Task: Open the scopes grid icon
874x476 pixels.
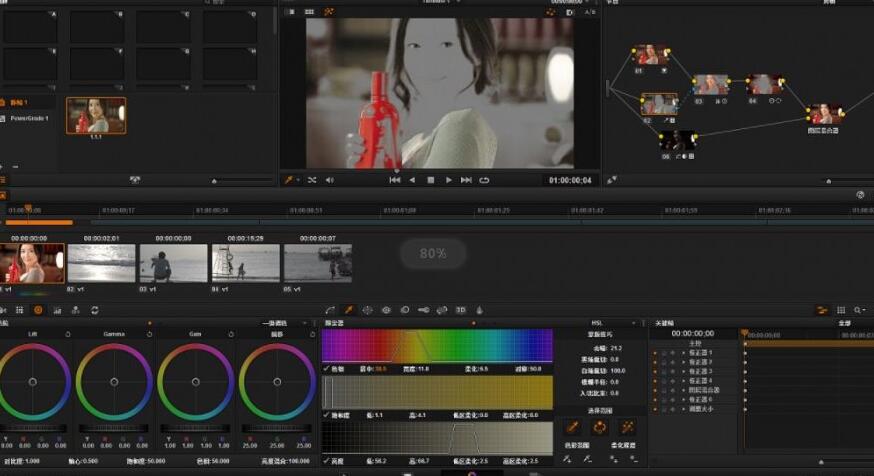Action: click(x=841, y=310)
